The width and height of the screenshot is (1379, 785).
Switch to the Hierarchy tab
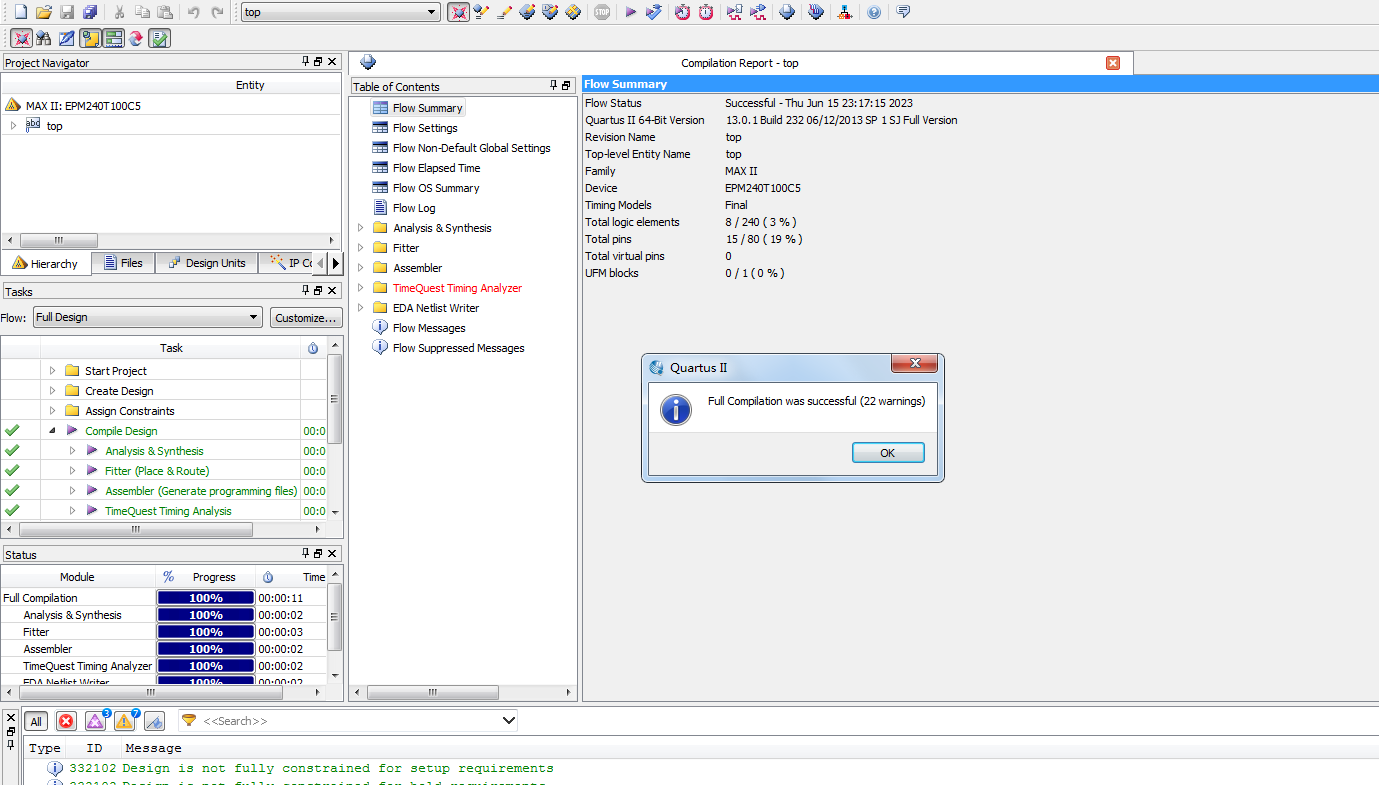click(46, 263)
